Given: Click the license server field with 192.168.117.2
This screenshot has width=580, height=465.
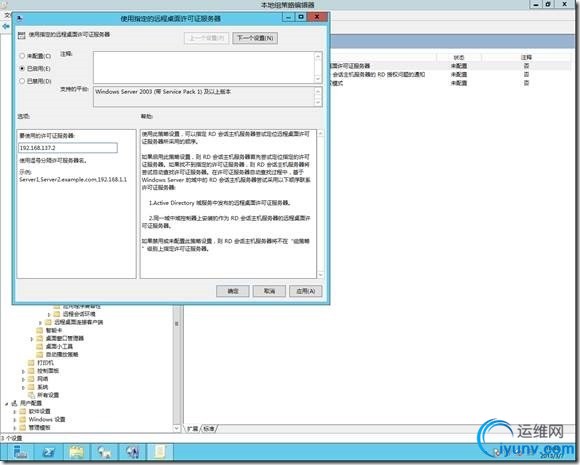Looking at the screenshot, I should [68, 148].
